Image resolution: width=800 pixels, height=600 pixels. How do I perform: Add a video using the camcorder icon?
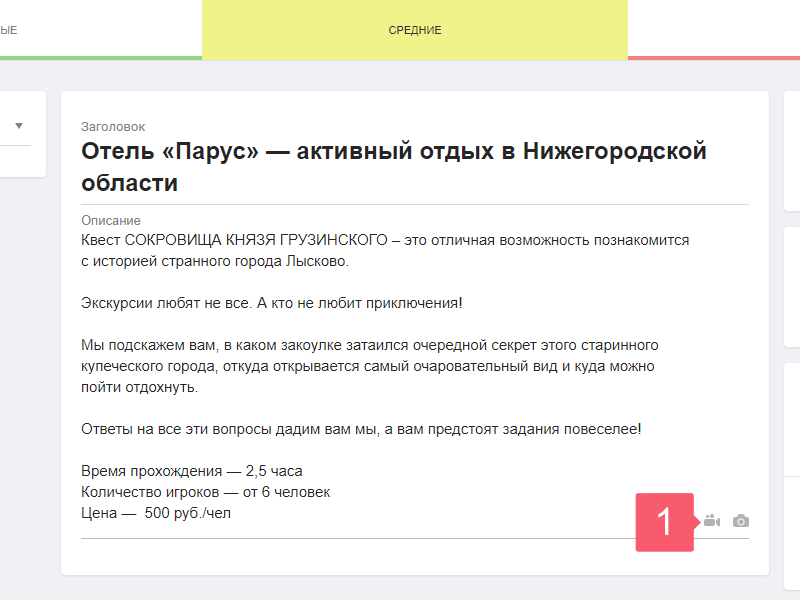pos(712,521)
